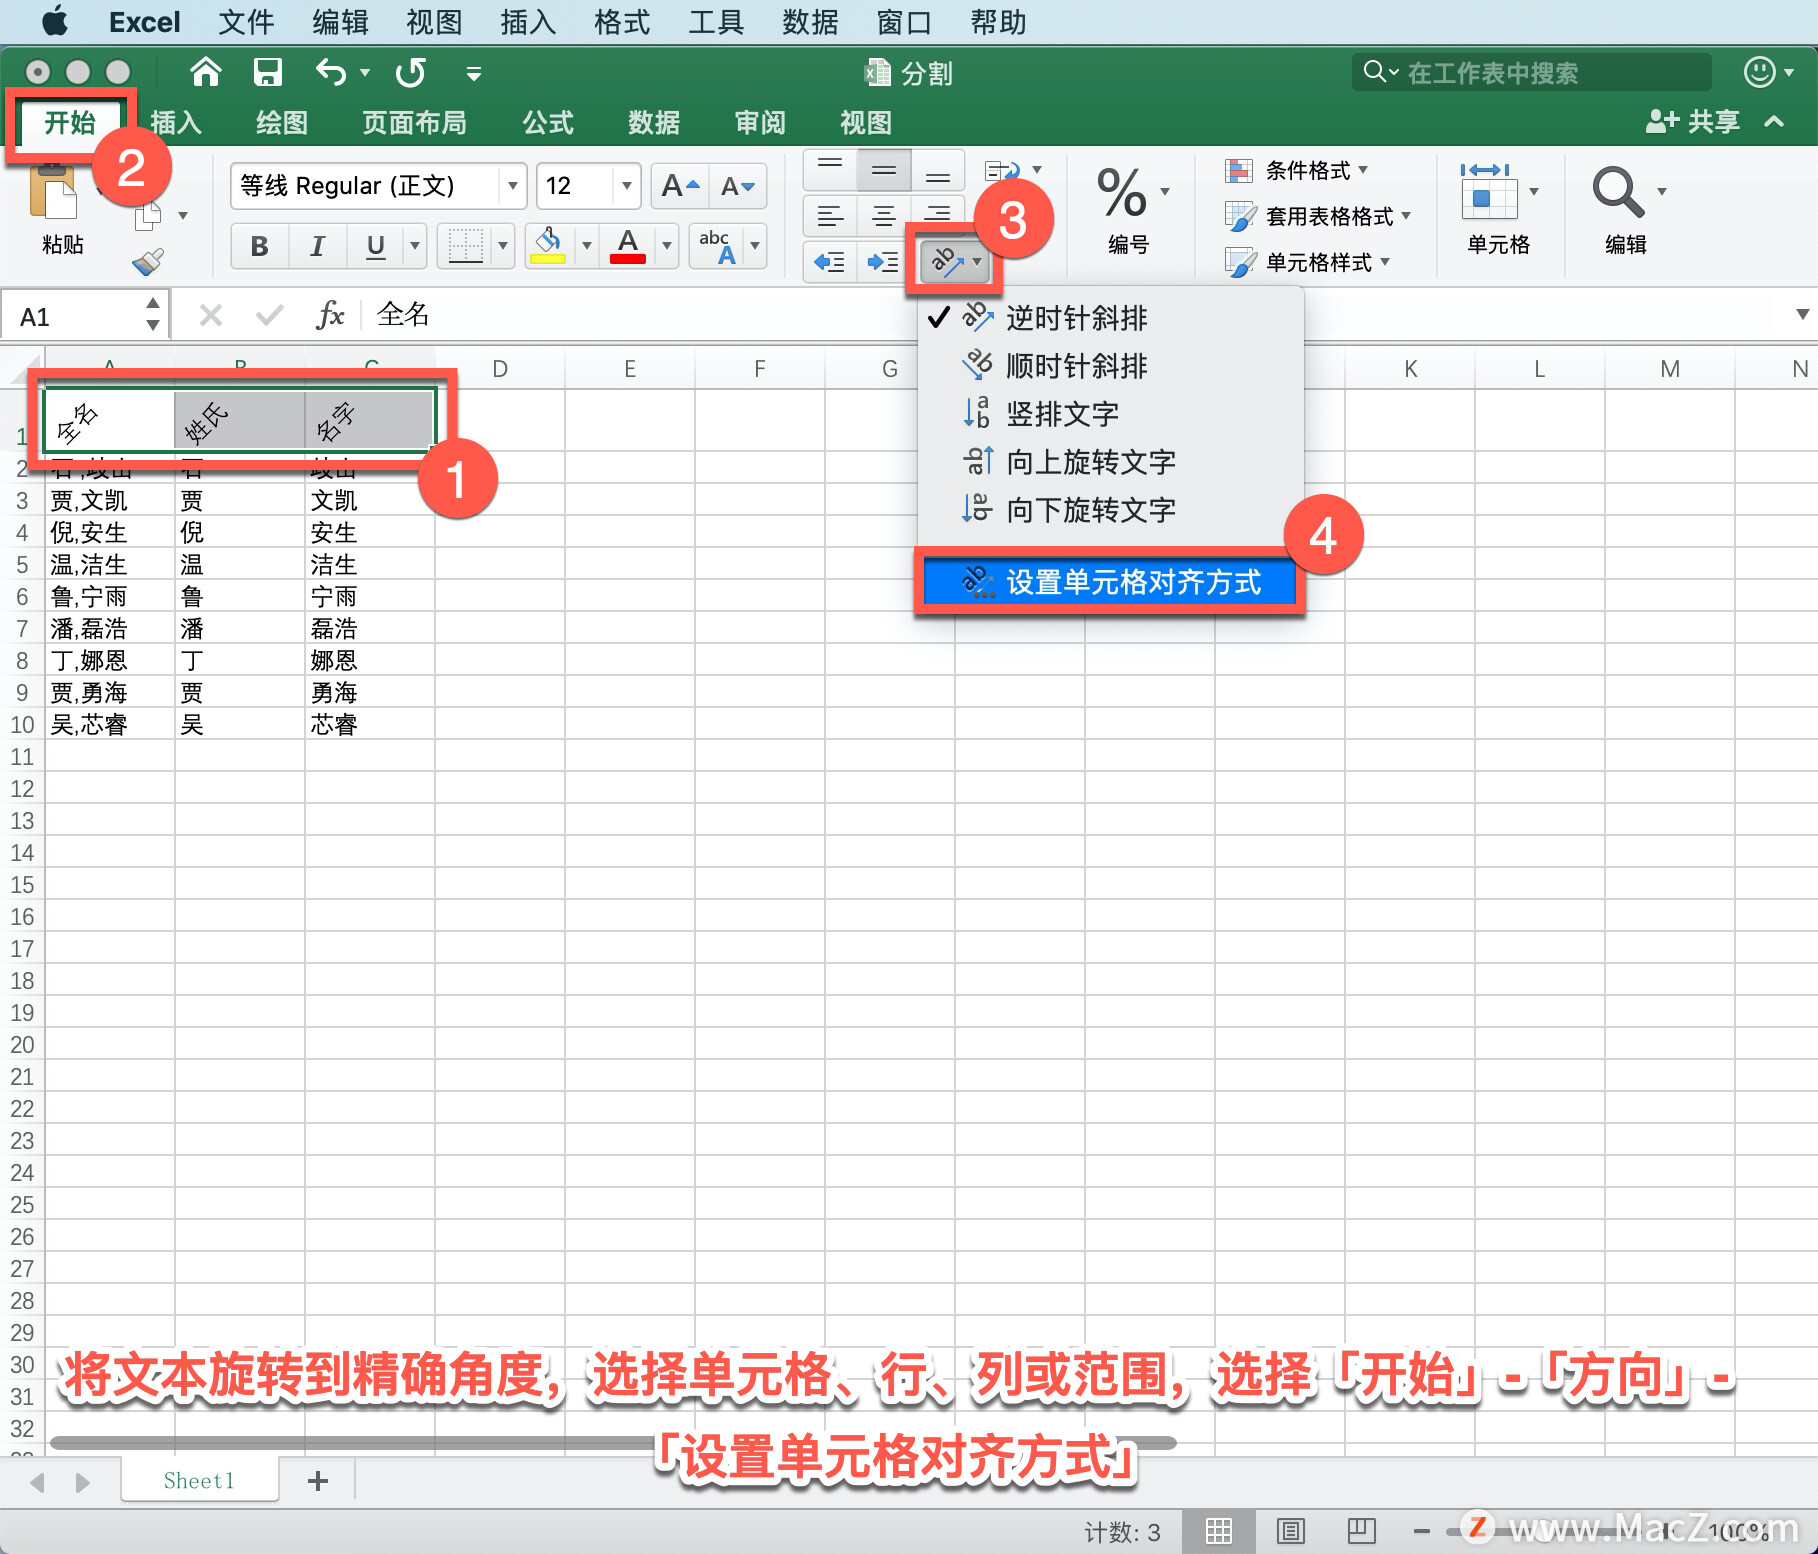Apply the red font color

[x=627, y=246]
